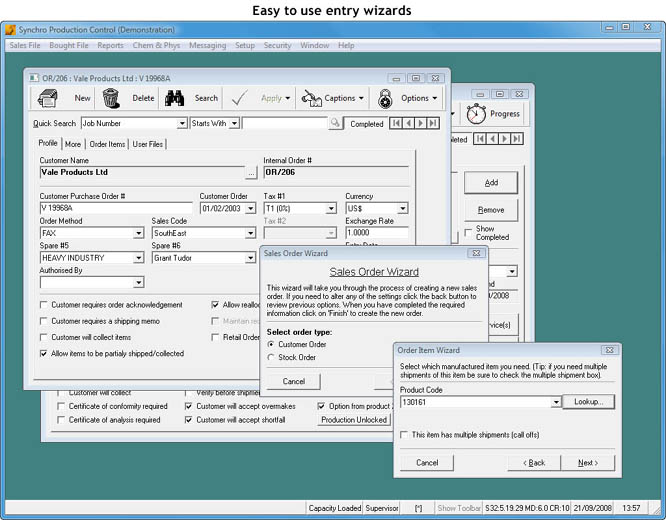Click the Remove button
This screenshot has height=520, width=666.
pyautogui.click(x=491, y=210)
